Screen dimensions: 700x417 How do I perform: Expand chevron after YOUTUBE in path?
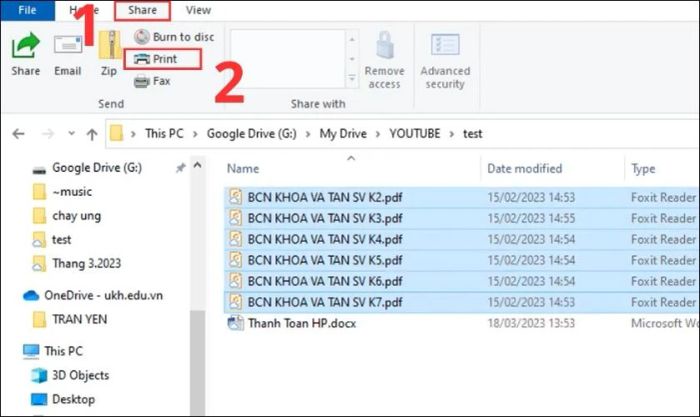pos(452,134)
